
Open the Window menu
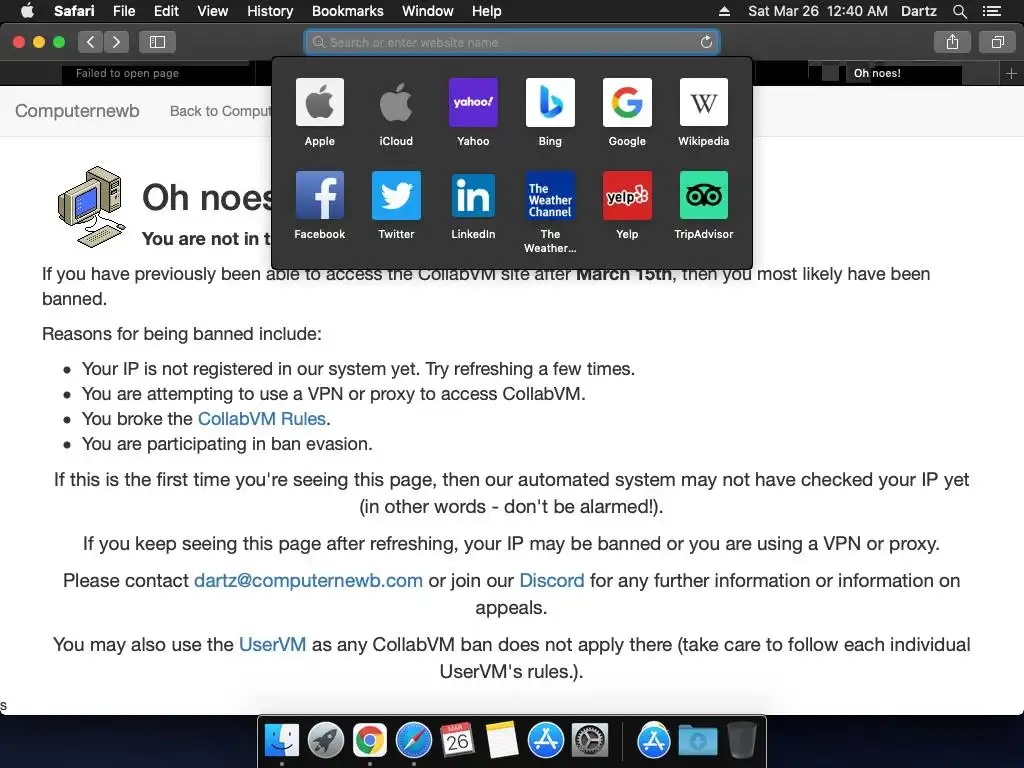click(x=428, y=11)
